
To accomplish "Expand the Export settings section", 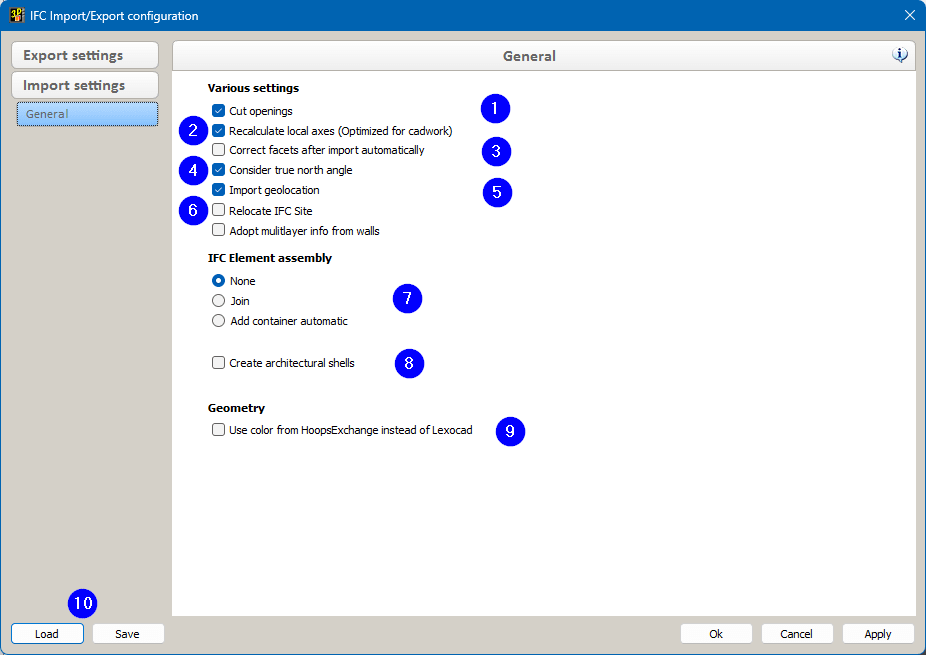I will [85, 56].
